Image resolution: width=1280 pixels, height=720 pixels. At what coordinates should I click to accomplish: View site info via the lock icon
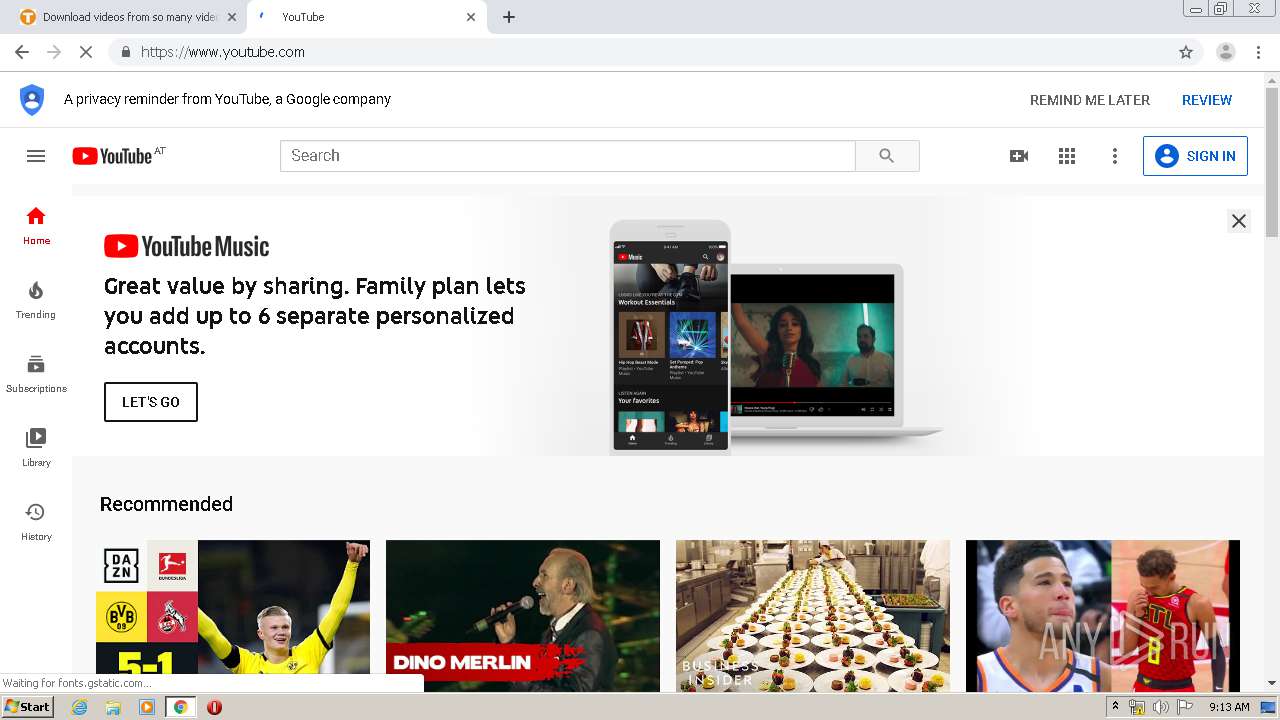[125, 52]
